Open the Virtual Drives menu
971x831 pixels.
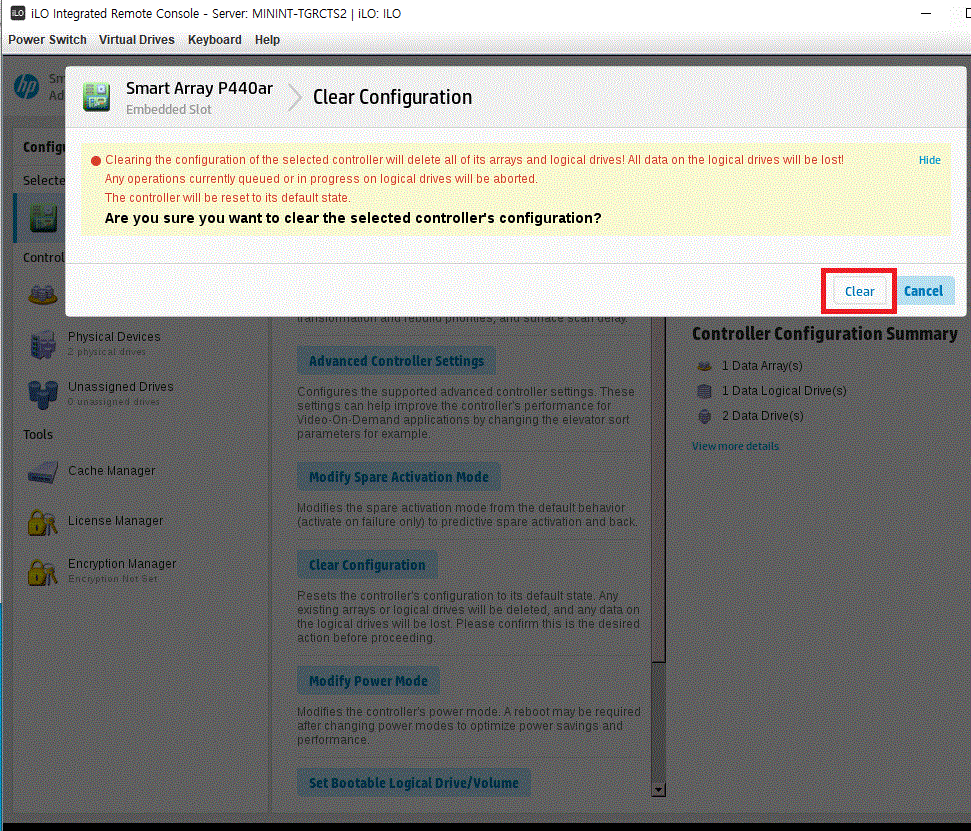(x=137, y=40)
